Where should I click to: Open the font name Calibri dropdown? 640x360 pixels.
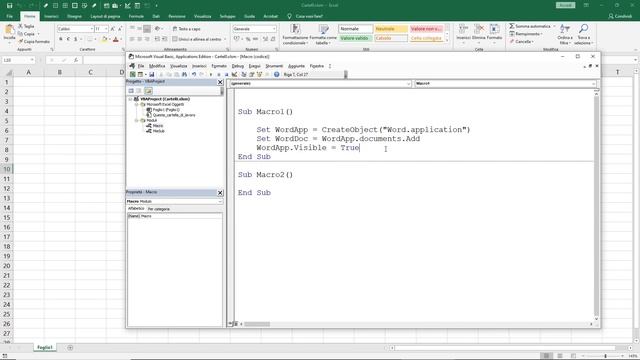pyautogui.click(x=91, y=29)
